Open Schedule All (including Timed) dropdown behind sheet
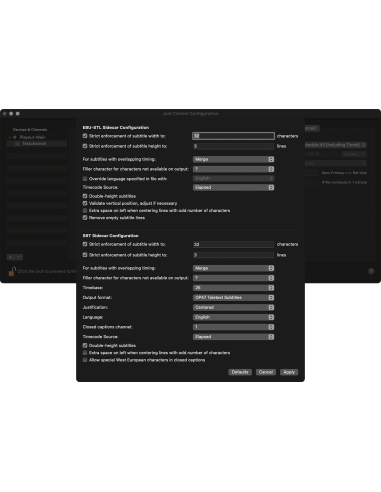Image resolution: width=381 pixels, height=492 pixels. tap(336, 145)
